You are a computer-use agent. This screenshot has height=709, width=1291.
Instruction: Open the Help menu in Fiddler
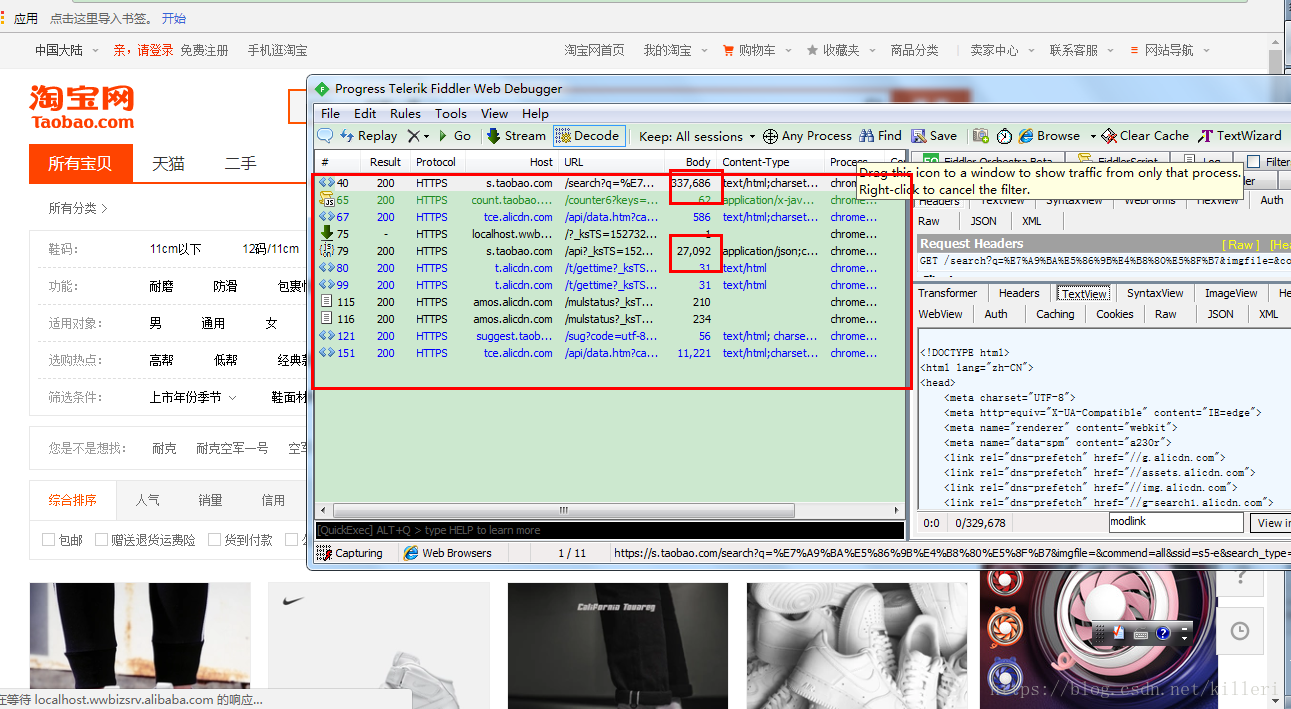click(535, 114)
